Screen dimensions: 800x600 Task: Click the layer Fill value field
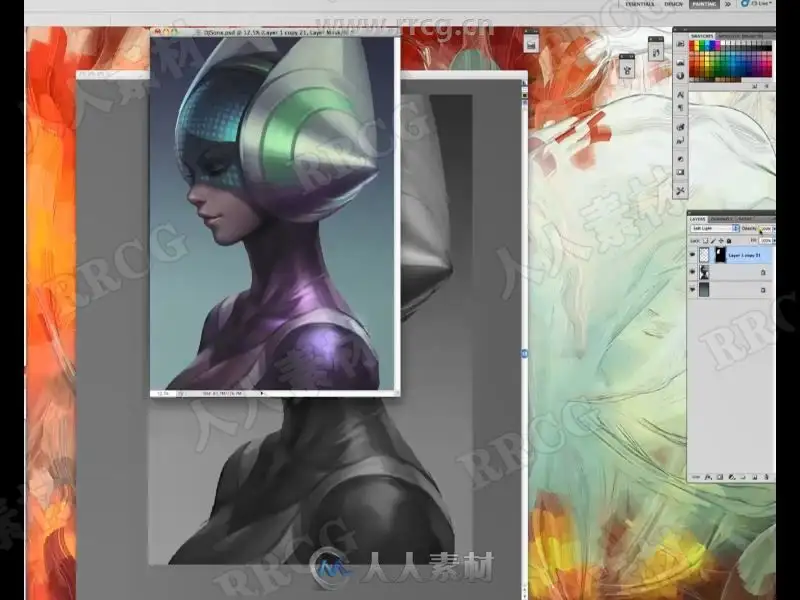[x=766, y=241]
